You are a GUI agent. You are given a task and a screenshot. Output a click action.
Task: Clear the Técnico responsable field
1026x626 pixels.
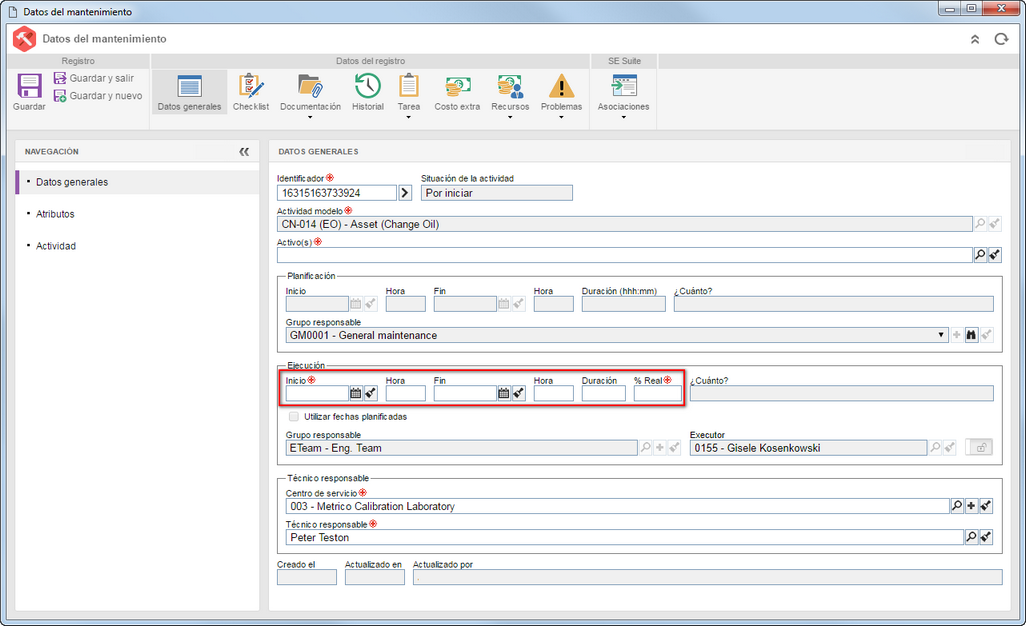986,537
